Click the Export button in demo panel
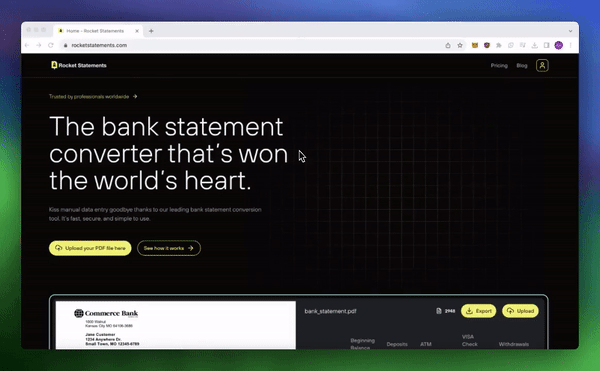The image size is (600, 371). click(x=479, y=311)
